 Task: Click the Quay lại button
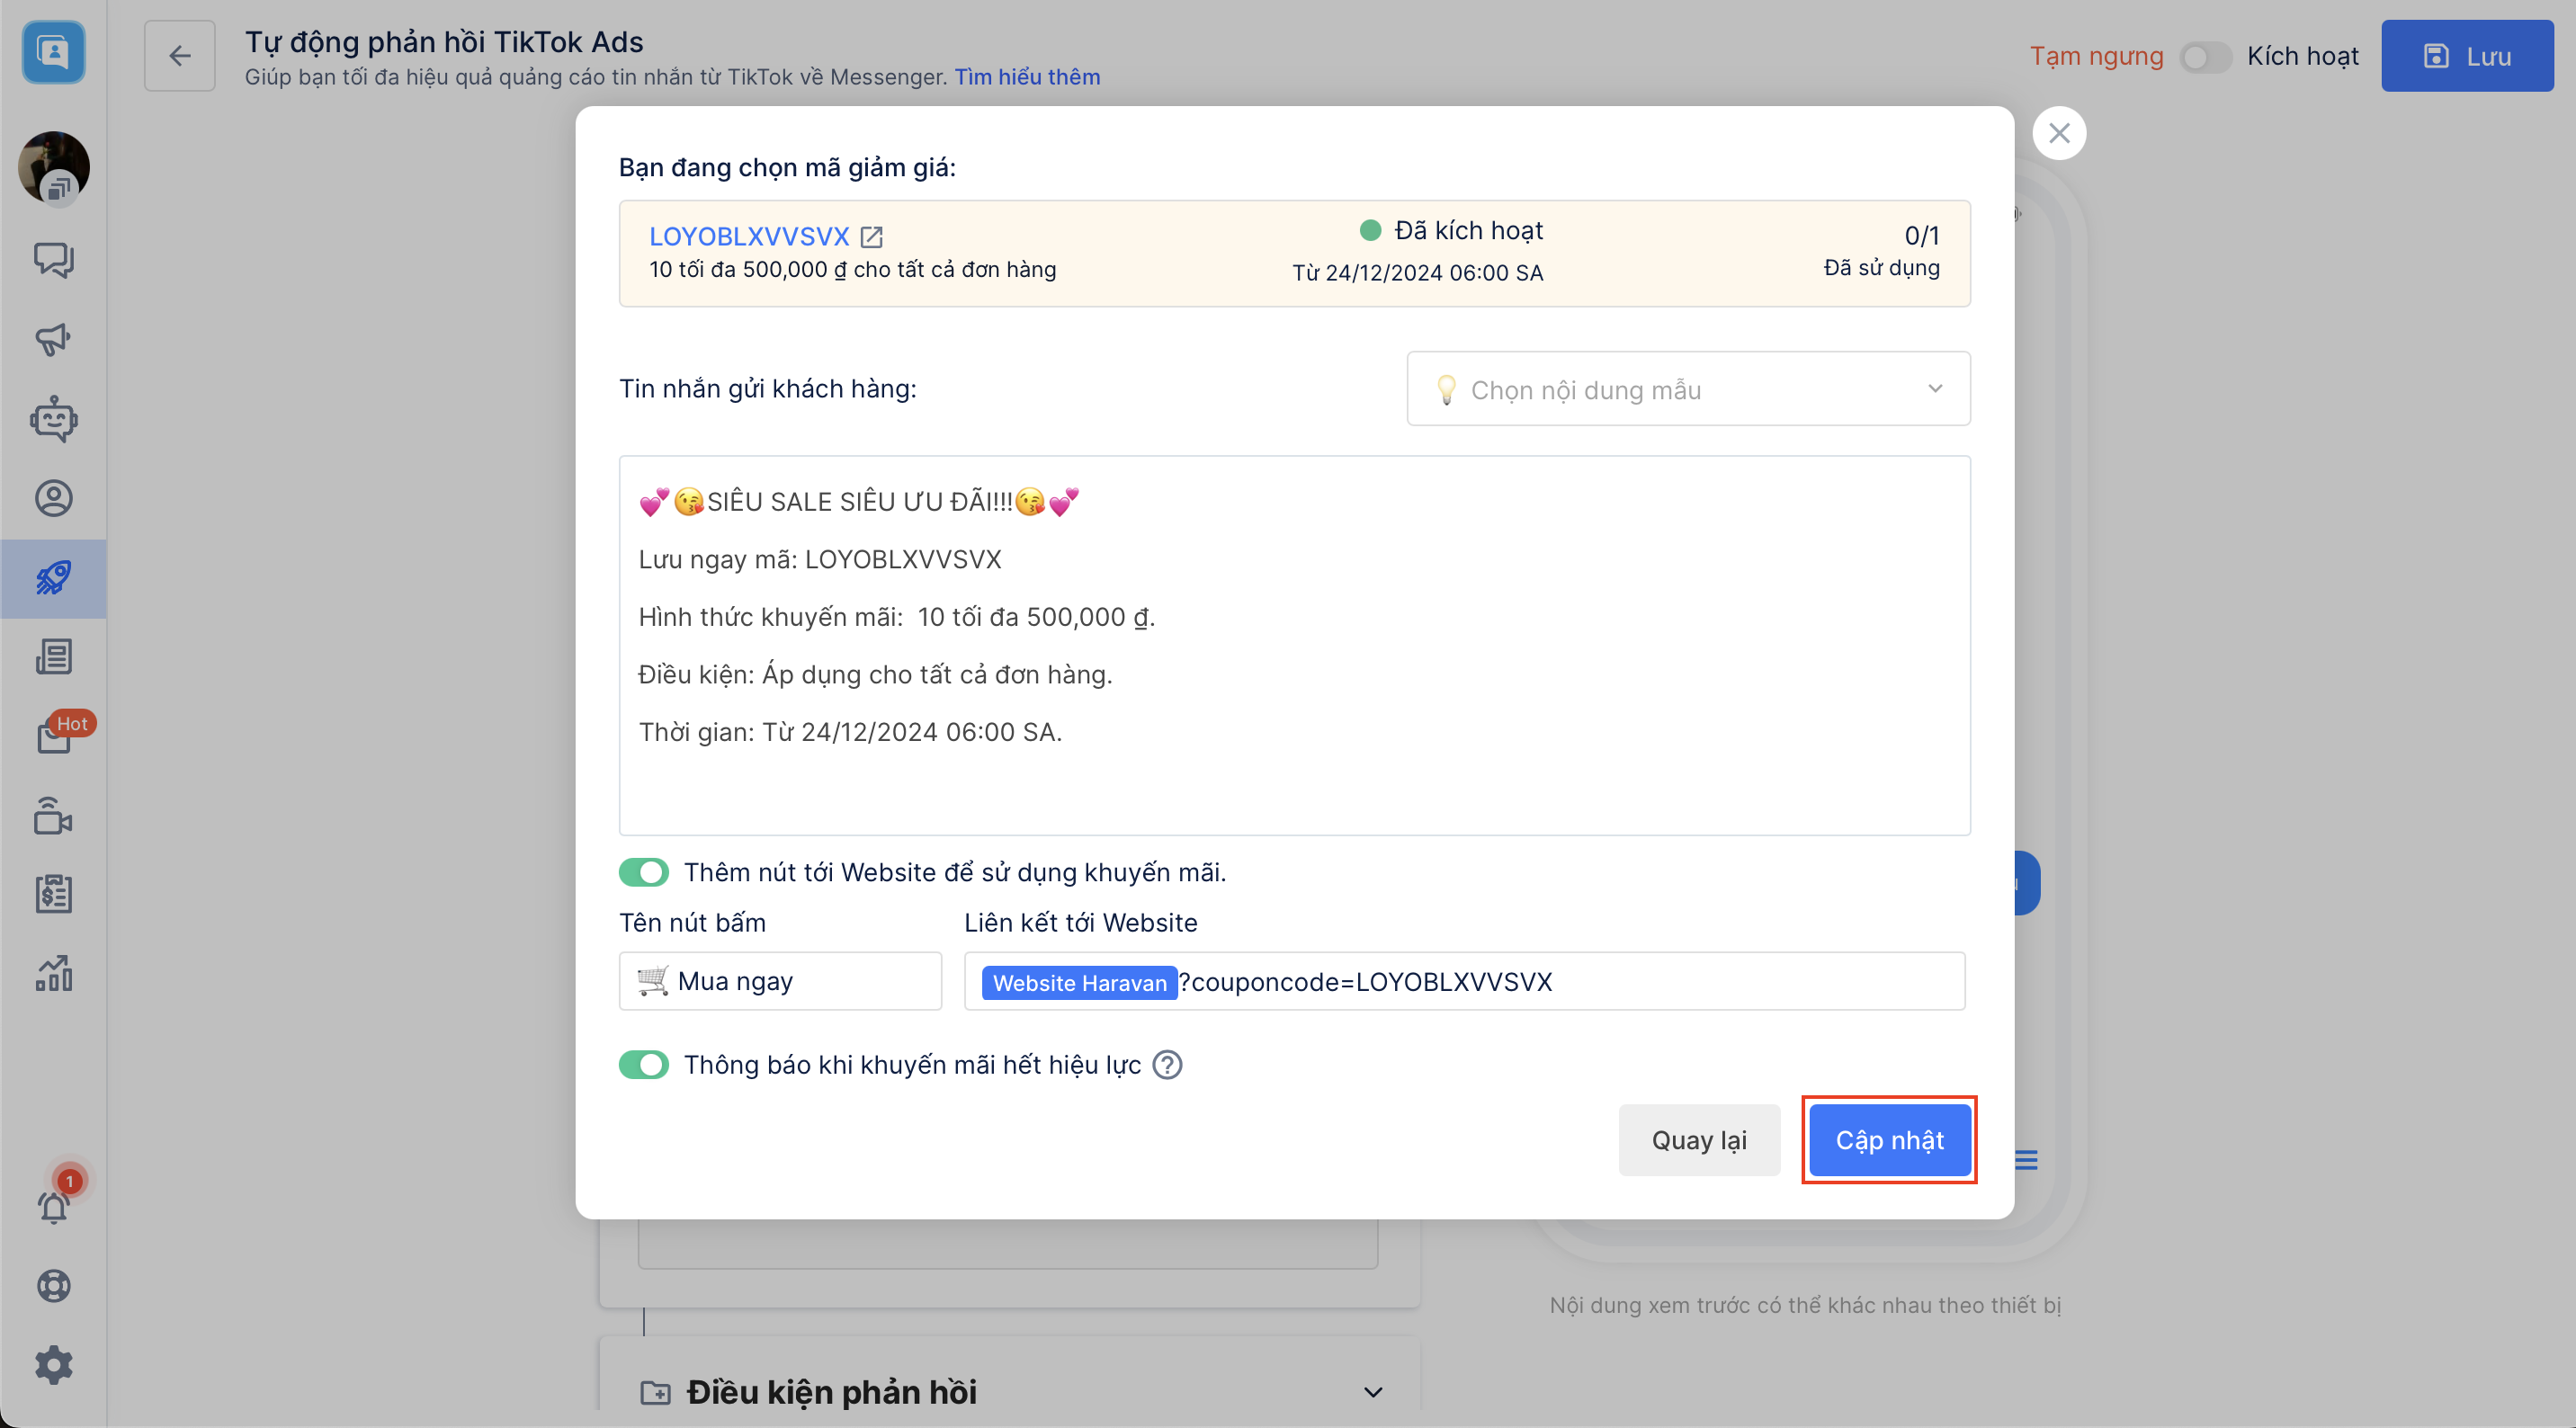(1698, 1140)
